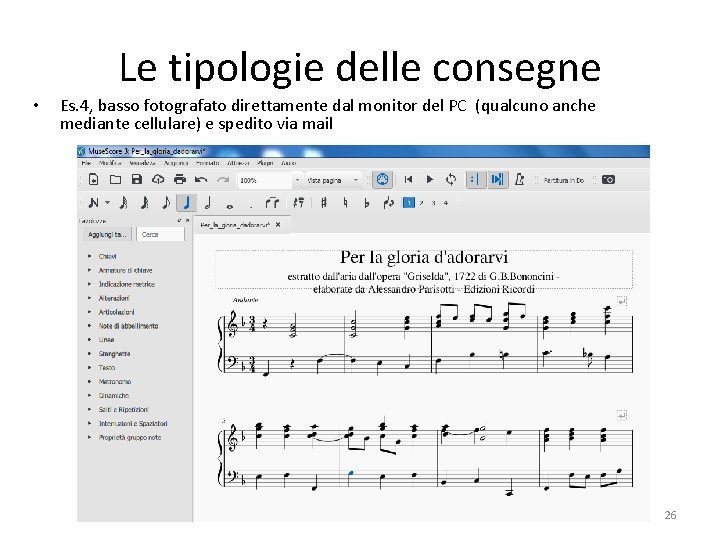Toggle the Partitura in Do button

pyautogui.click(x=563, y=180)
